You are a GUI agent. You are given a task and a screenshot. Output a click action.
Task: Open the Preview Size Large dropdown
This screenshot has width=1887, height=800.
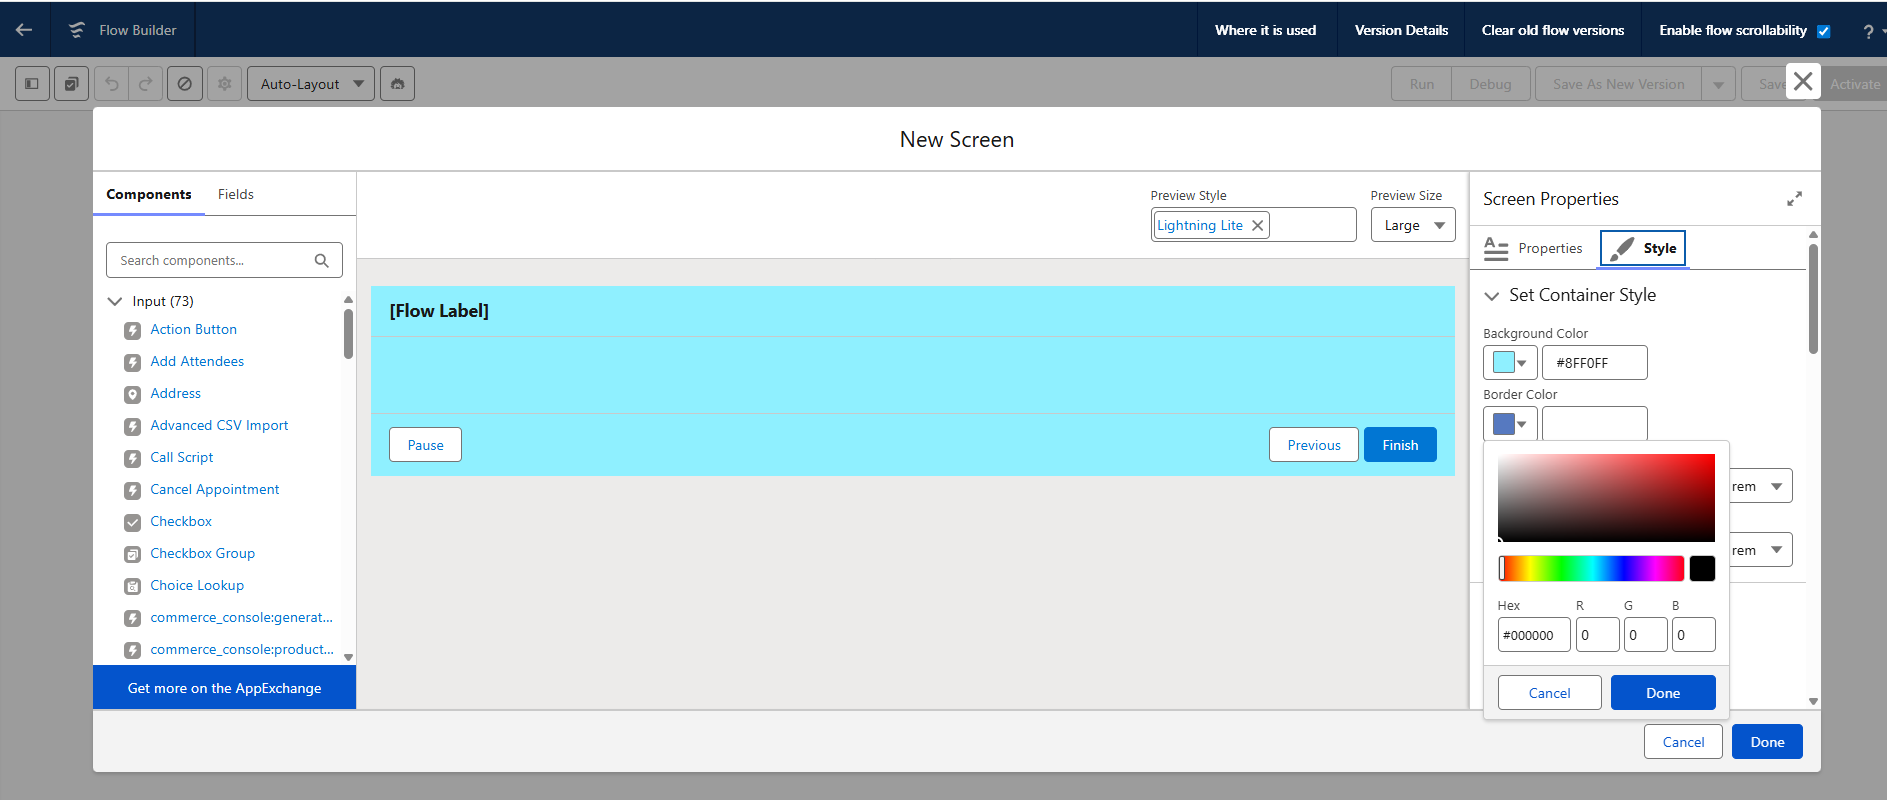click(x=1412, y=226)
